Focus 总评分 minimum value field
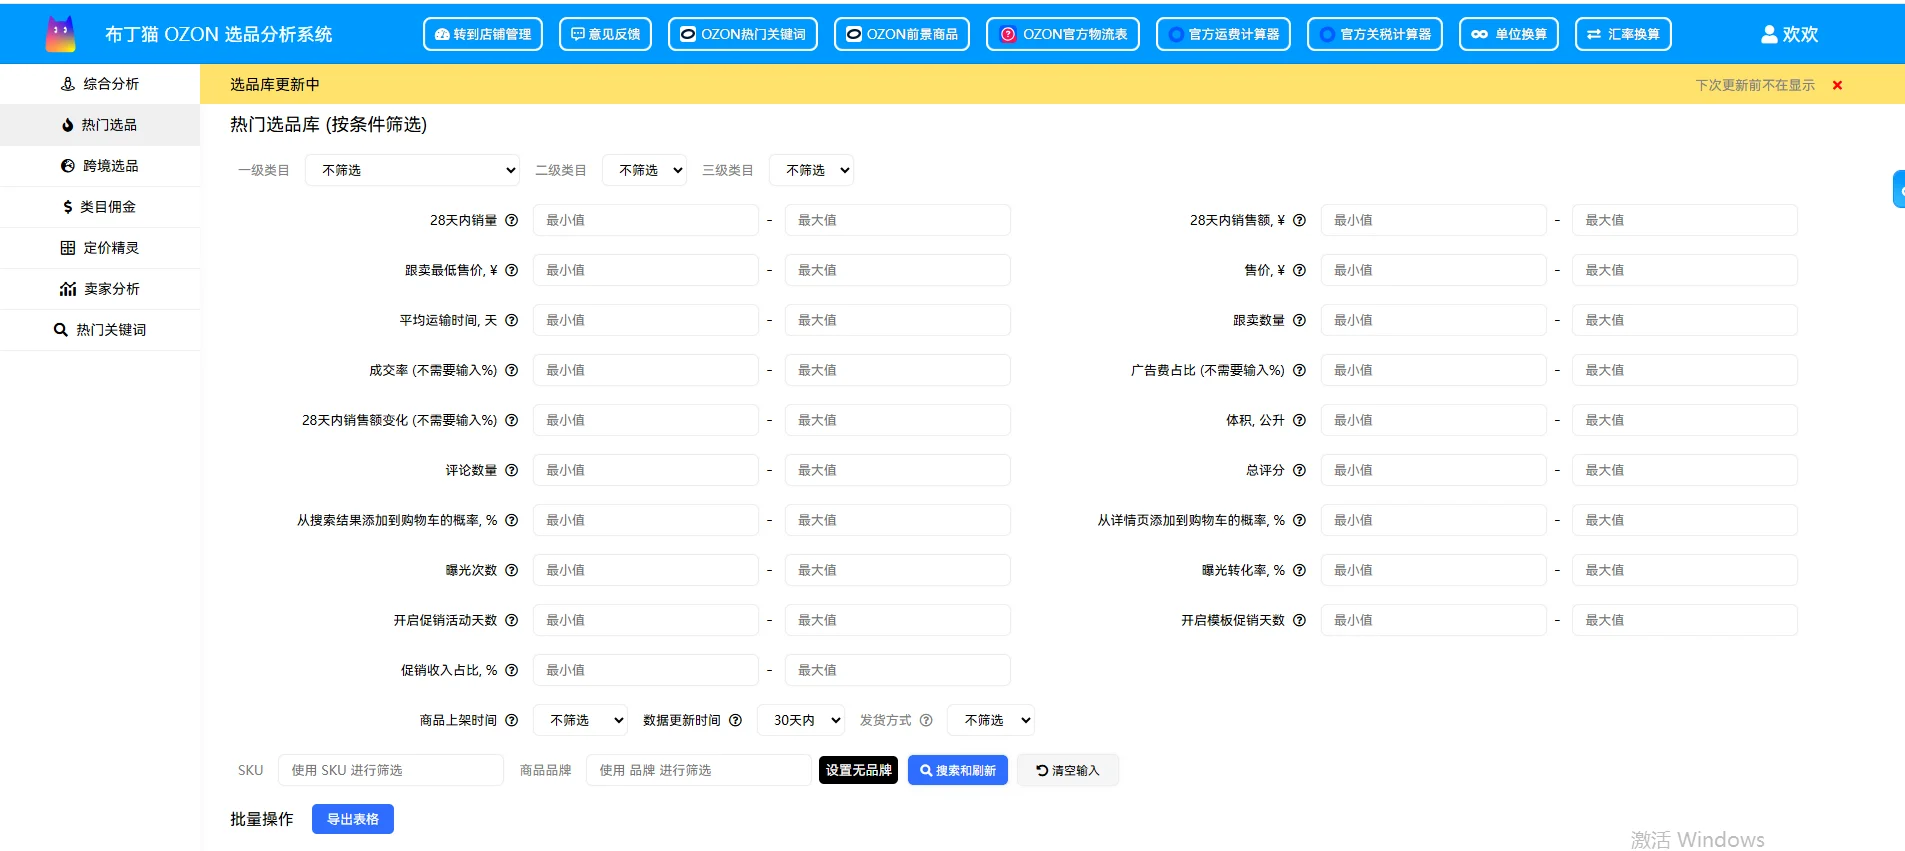1905x851 pixels. [1434, 470]
